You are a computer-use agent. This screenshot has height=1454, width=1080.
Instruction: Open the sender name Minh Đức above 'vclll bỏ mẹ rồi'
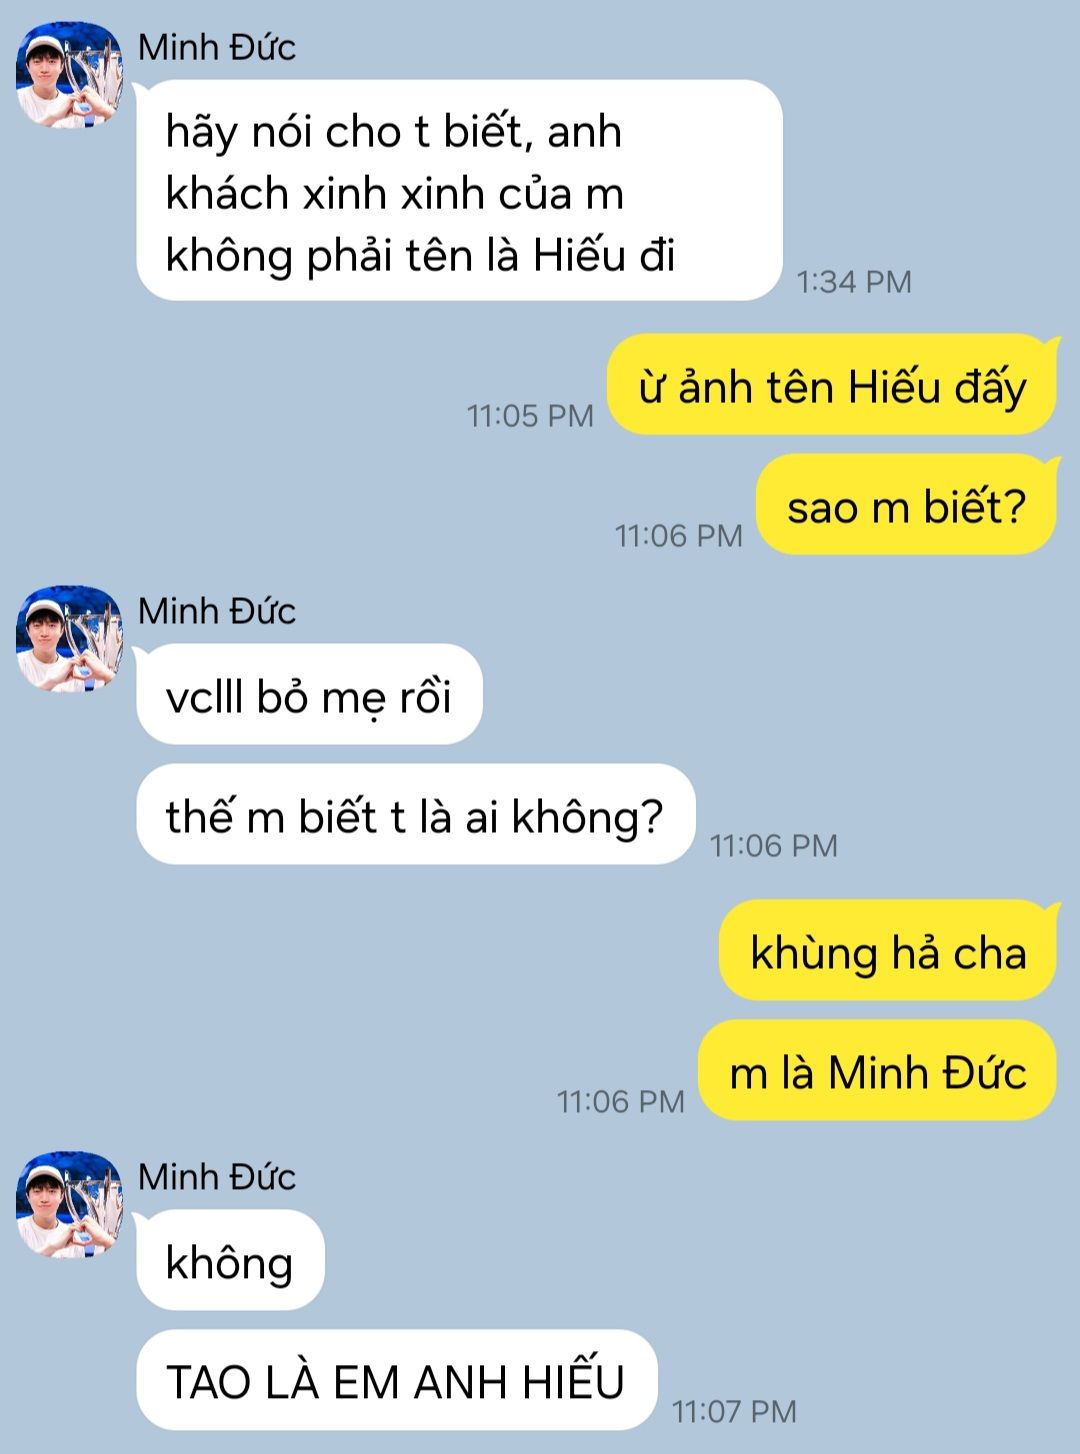217,611
